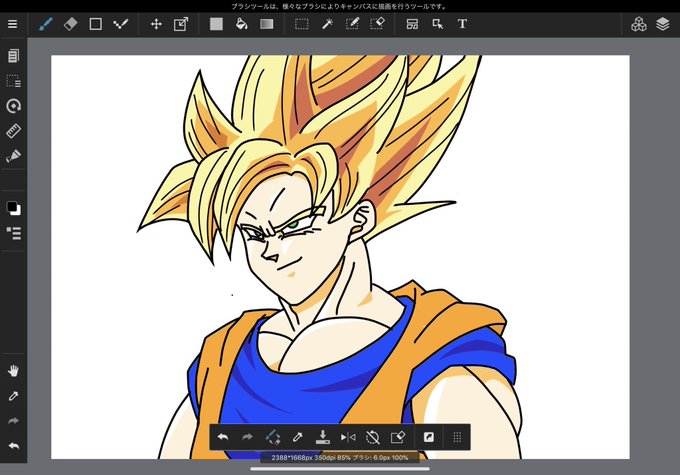
Task: Open the Layers panel
Action: 663,24
